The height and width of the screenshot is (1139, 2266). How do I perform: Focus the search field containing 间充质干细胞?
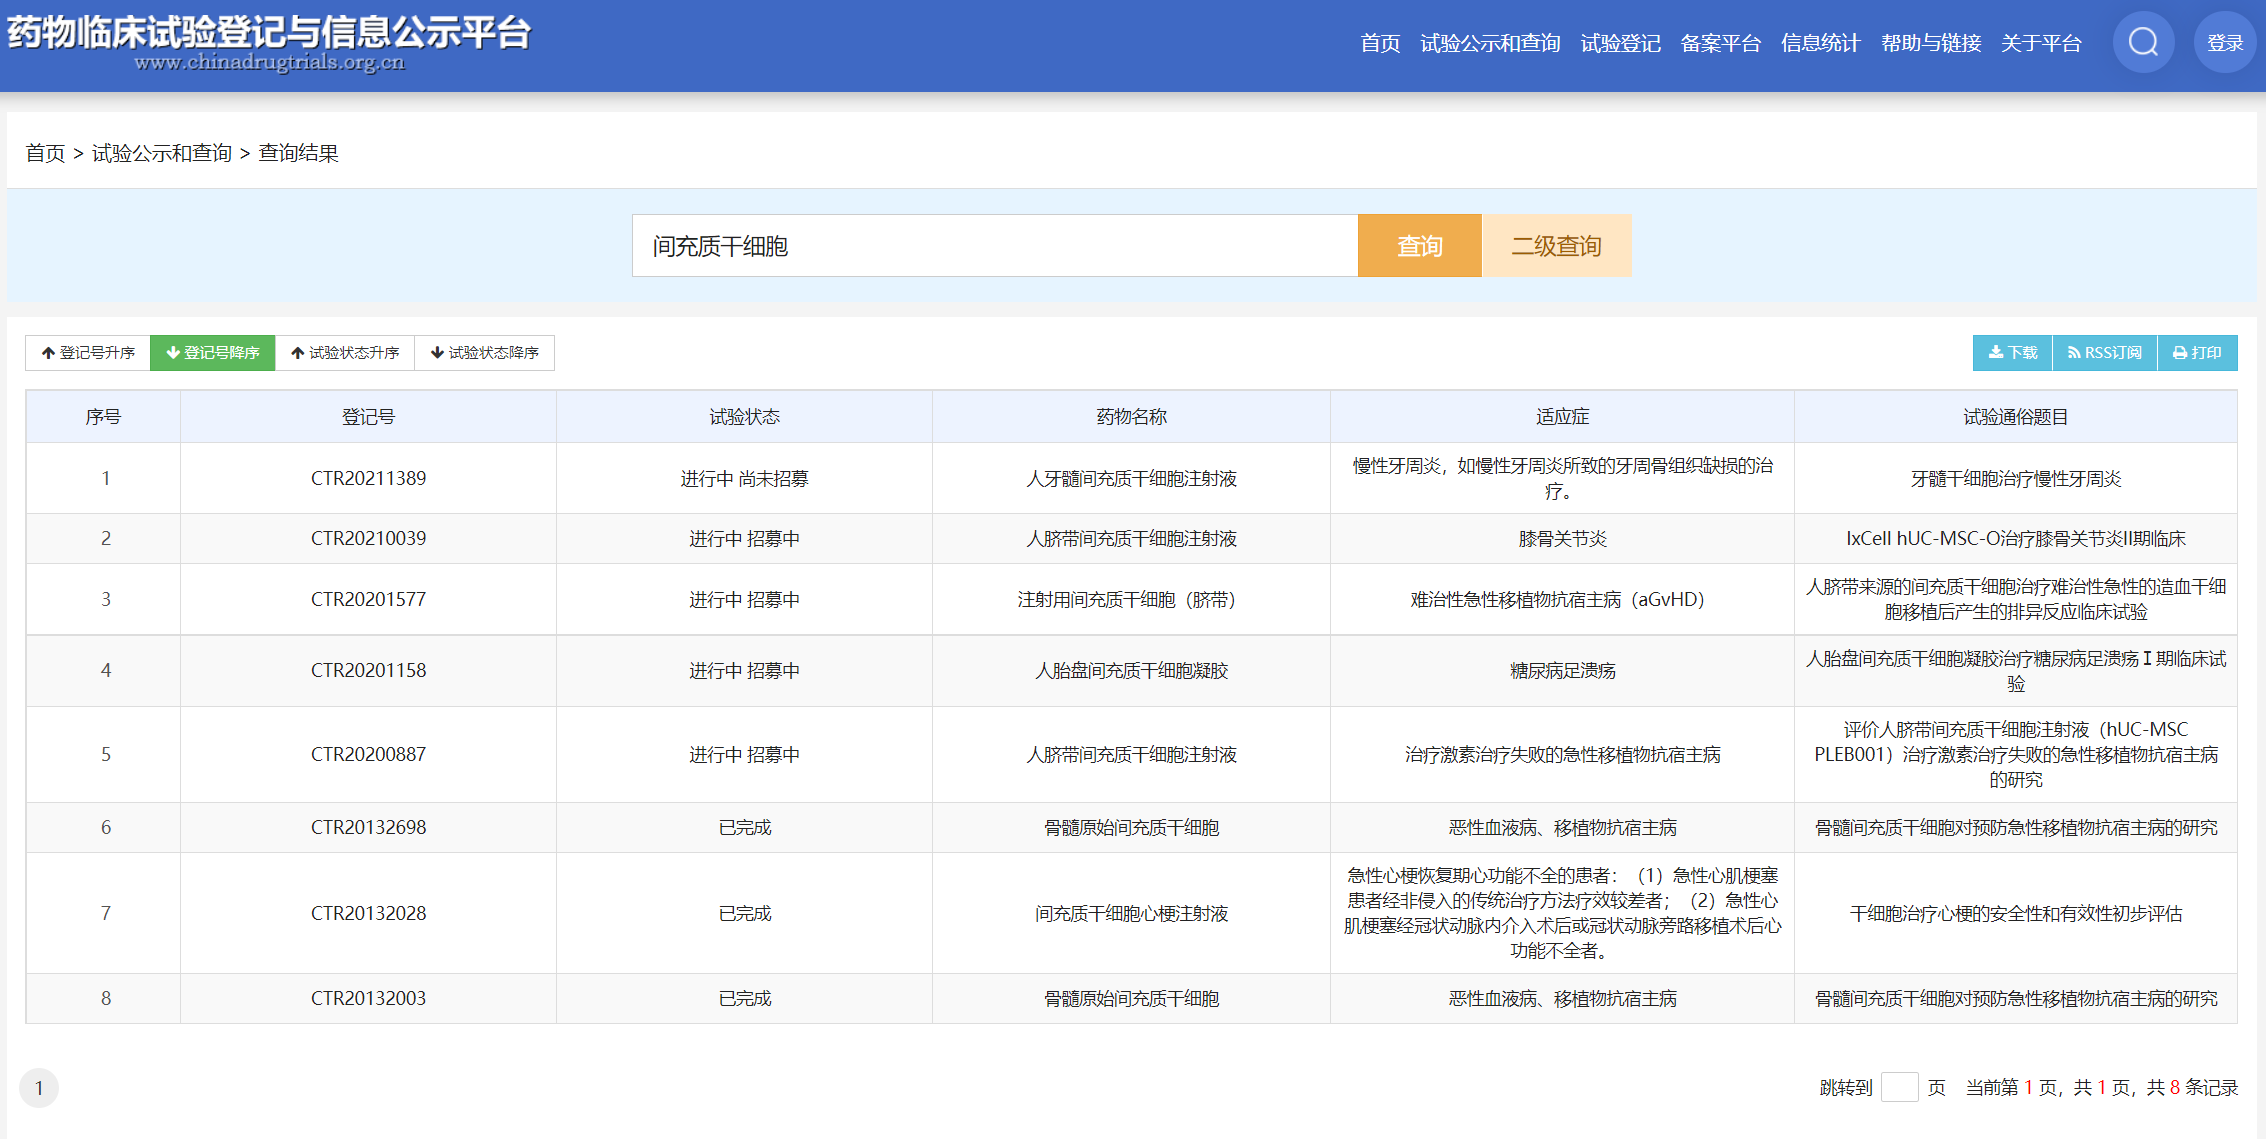click(x=994, y=245)
